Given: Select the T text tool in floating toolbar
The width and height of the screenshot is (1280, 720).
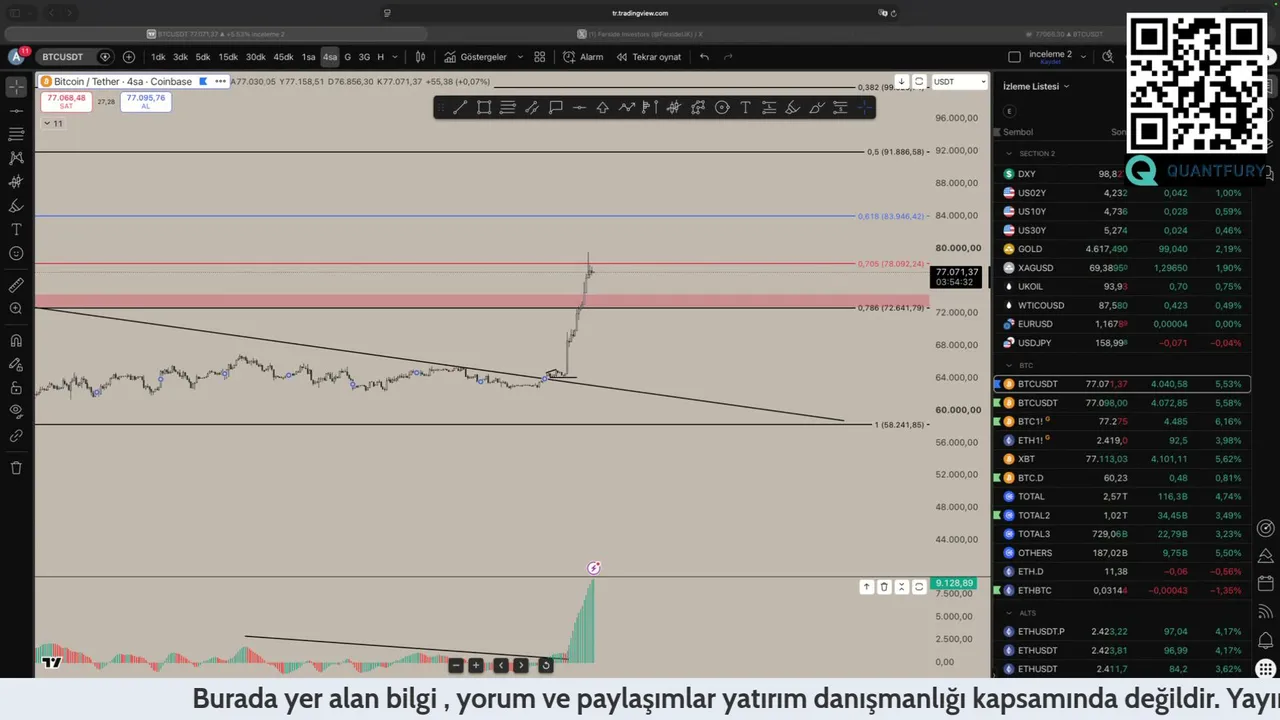Looking at the screenshot, I should tap(745, 108).
